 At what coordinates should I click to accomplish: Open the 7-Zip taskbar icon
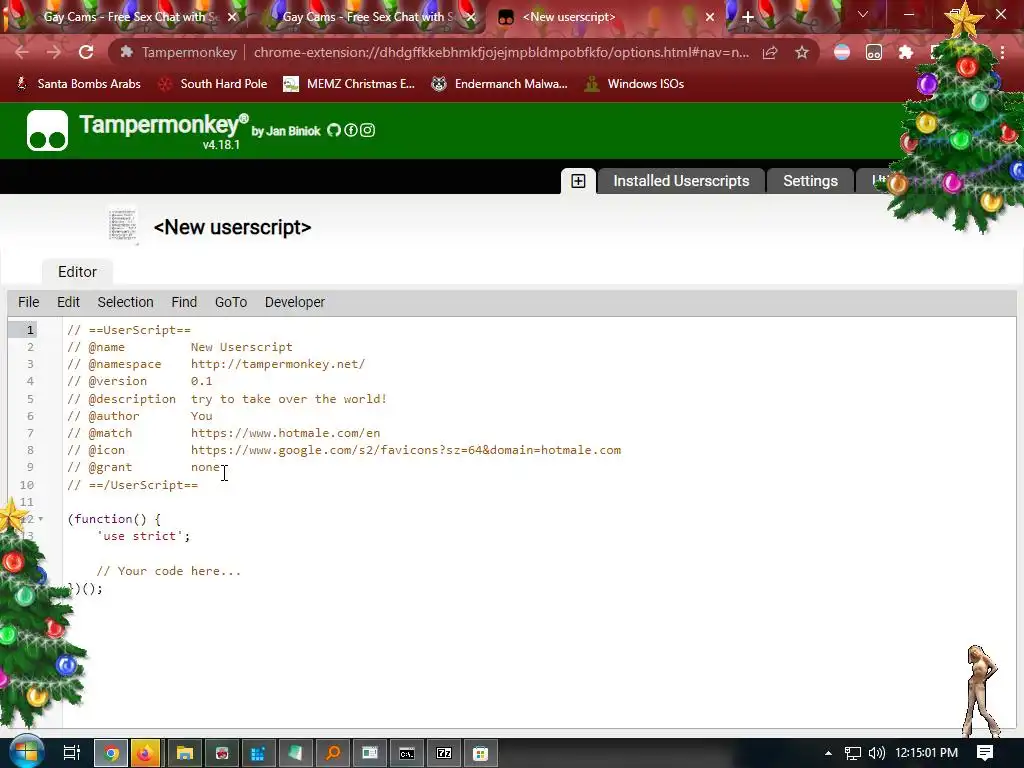point(444,753)
